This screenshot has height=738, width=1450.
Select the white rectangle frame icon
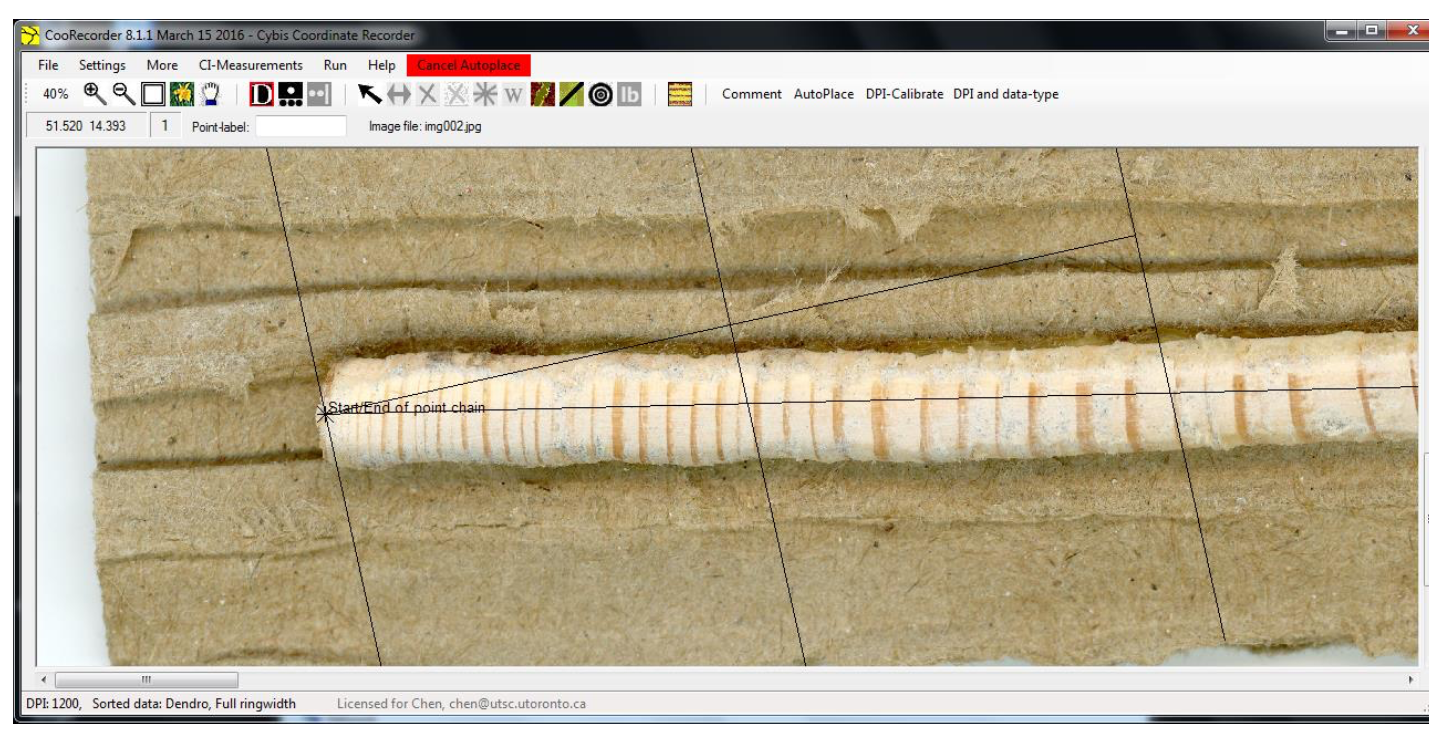tap(152, 95)
